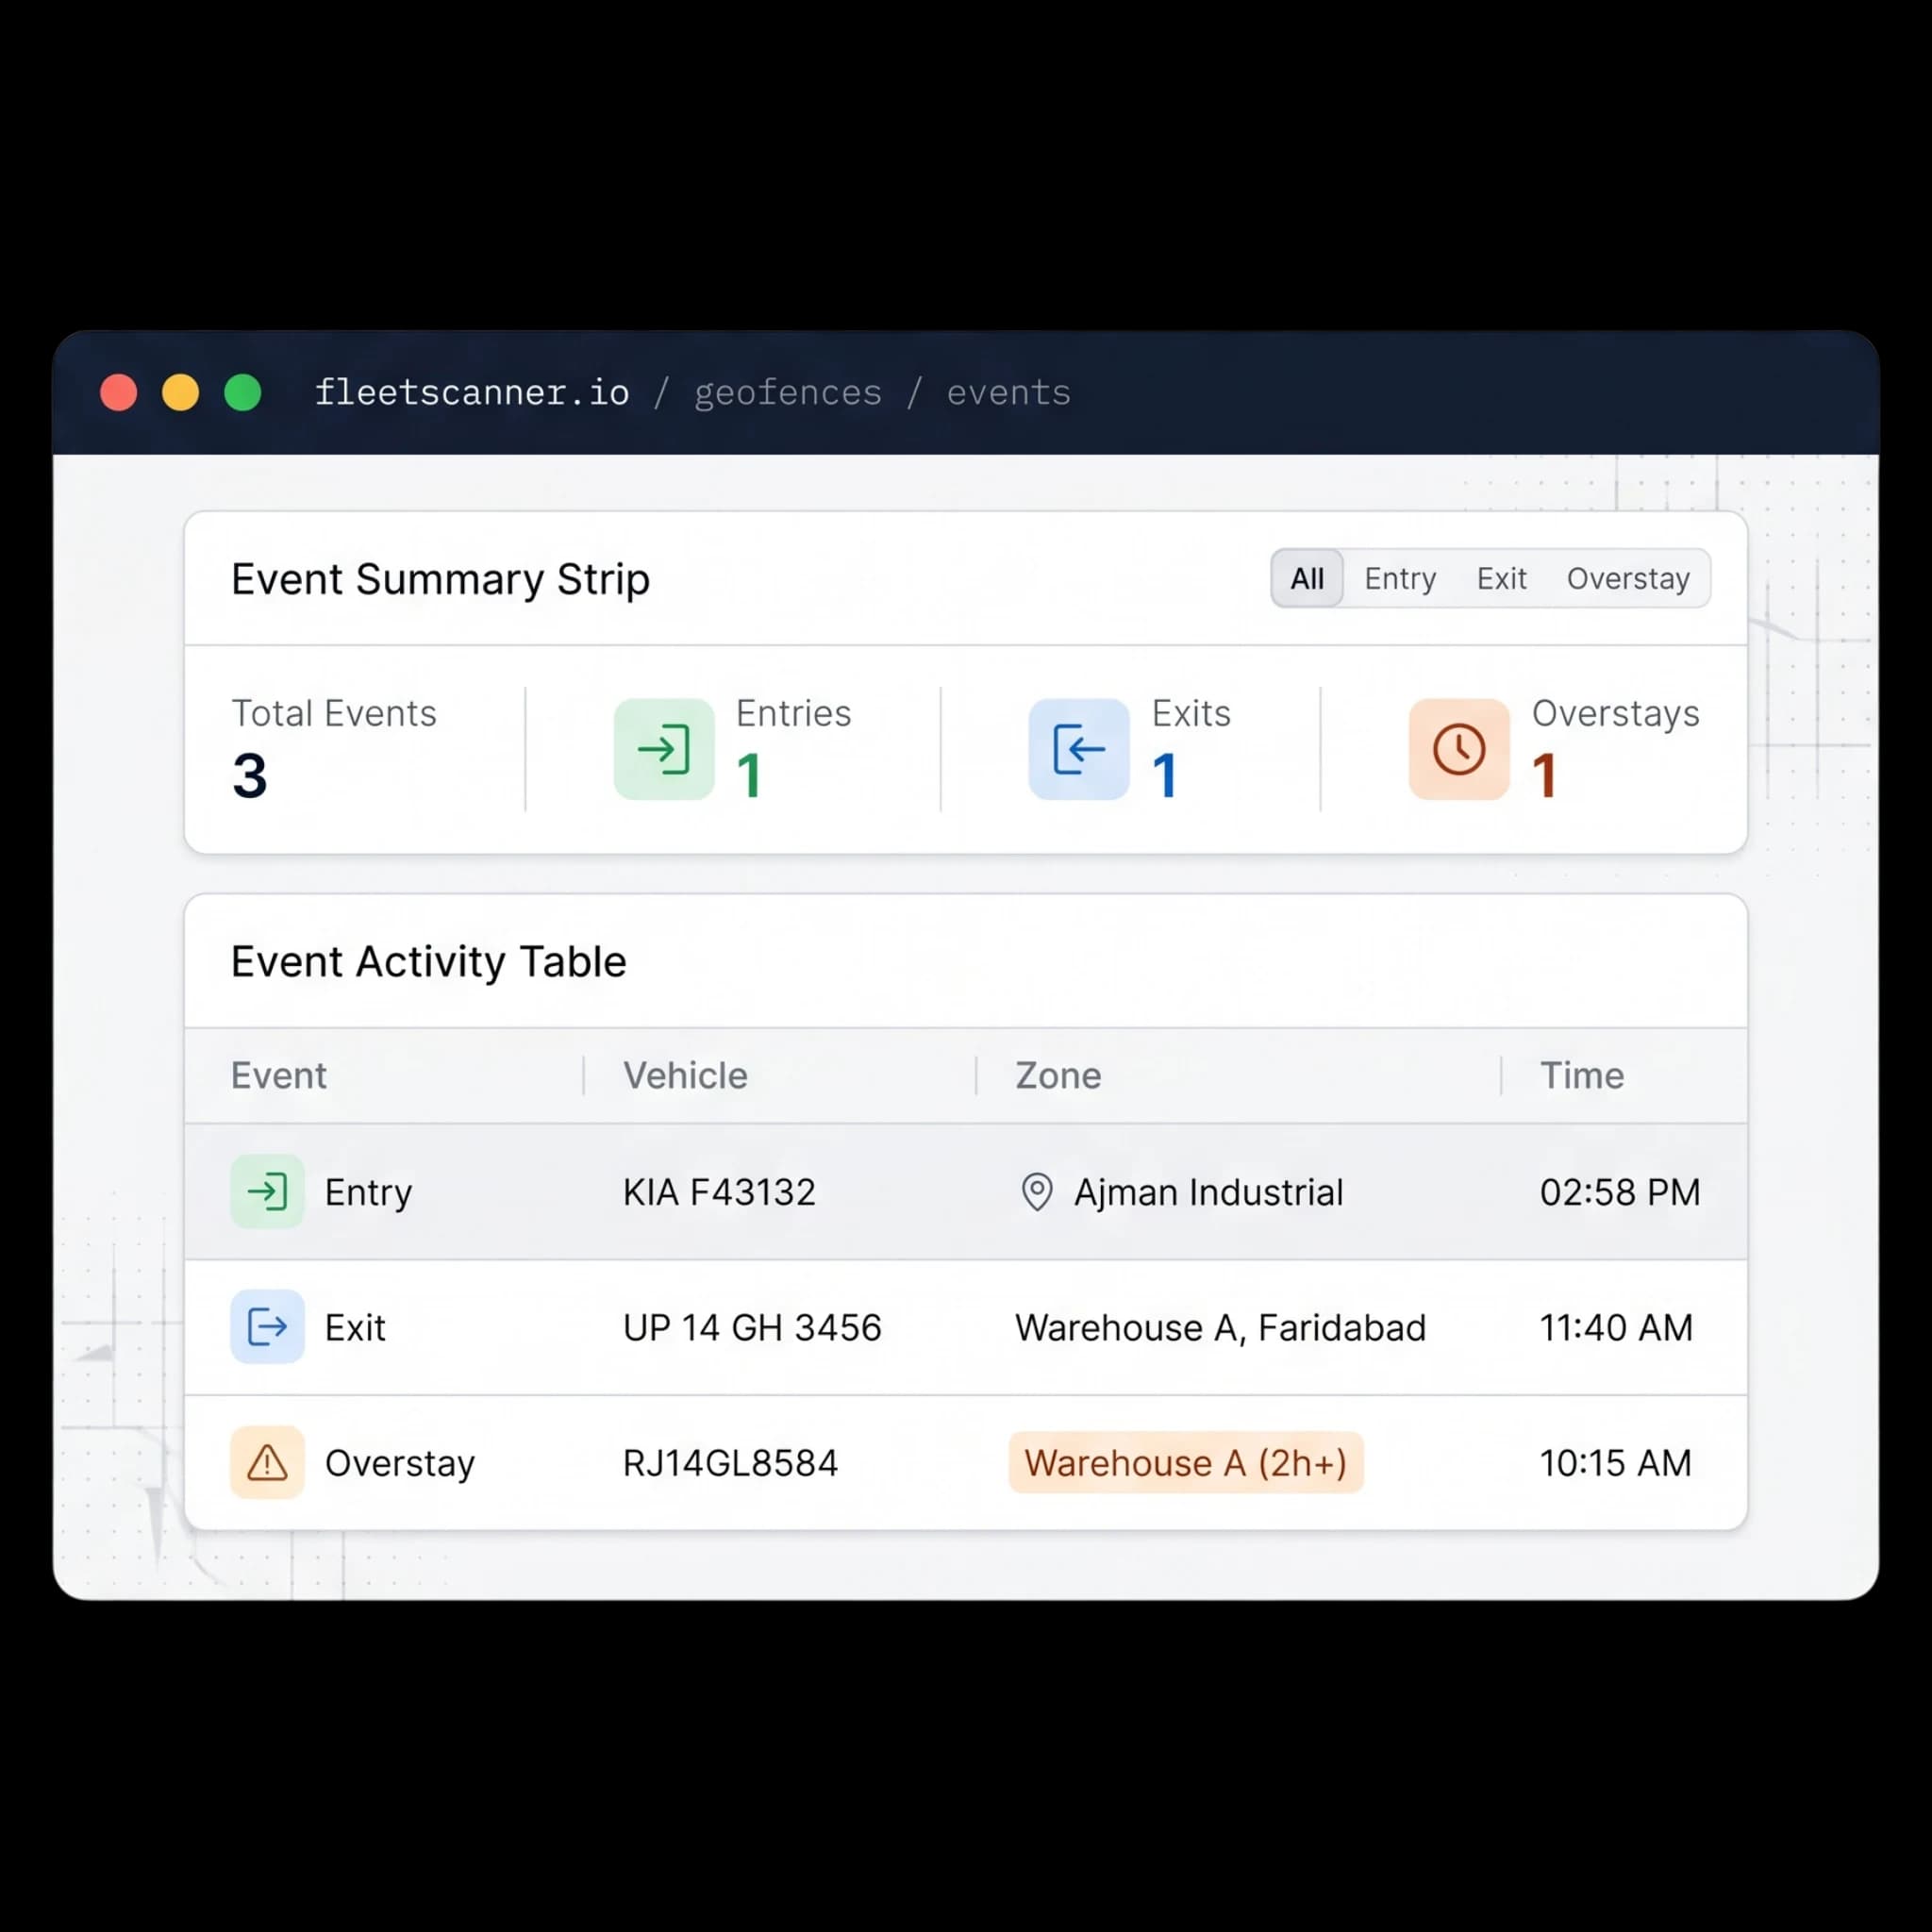Screen dimensions: 1932x1932
Task: Sort by the Time column header
Action: [1582, 1075]
